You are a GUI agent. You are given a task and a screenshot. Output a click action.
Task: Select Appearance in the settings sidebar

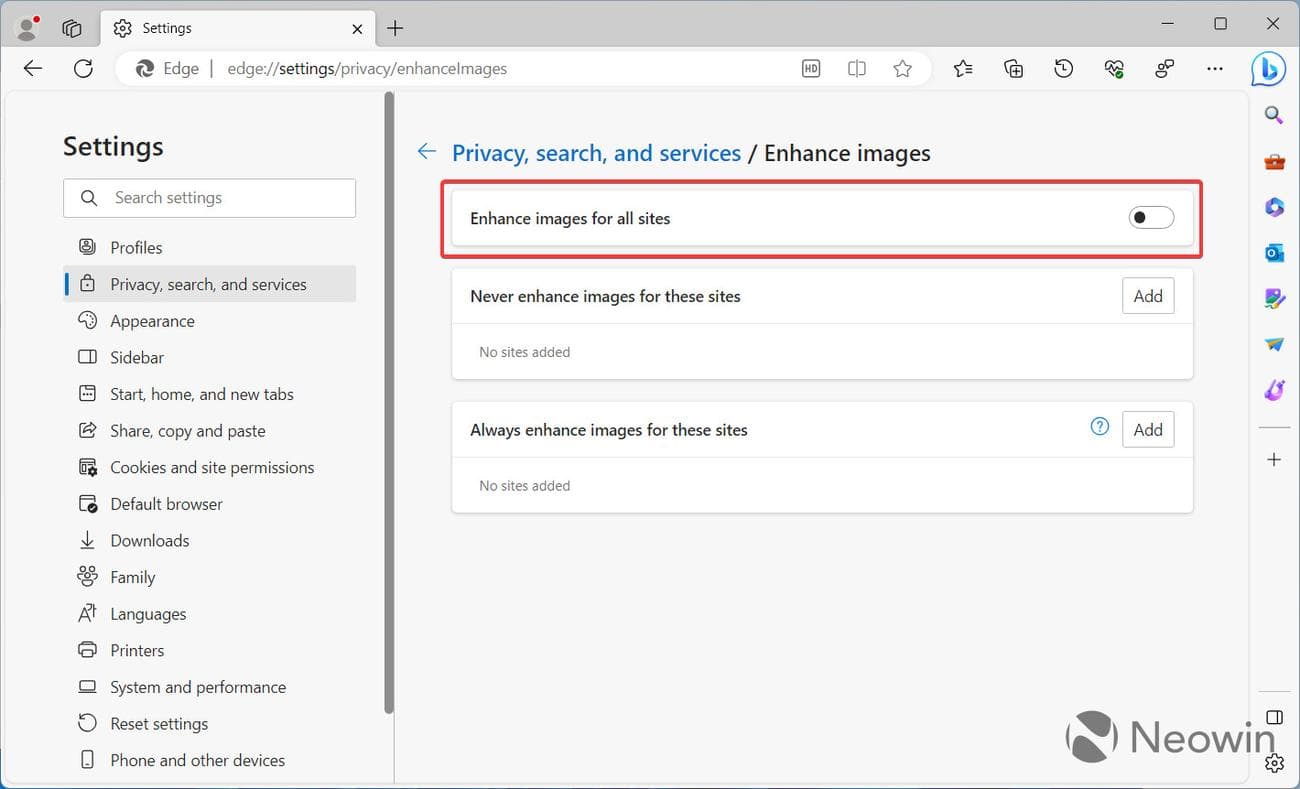pyautogui.click(x=152, y=321)
